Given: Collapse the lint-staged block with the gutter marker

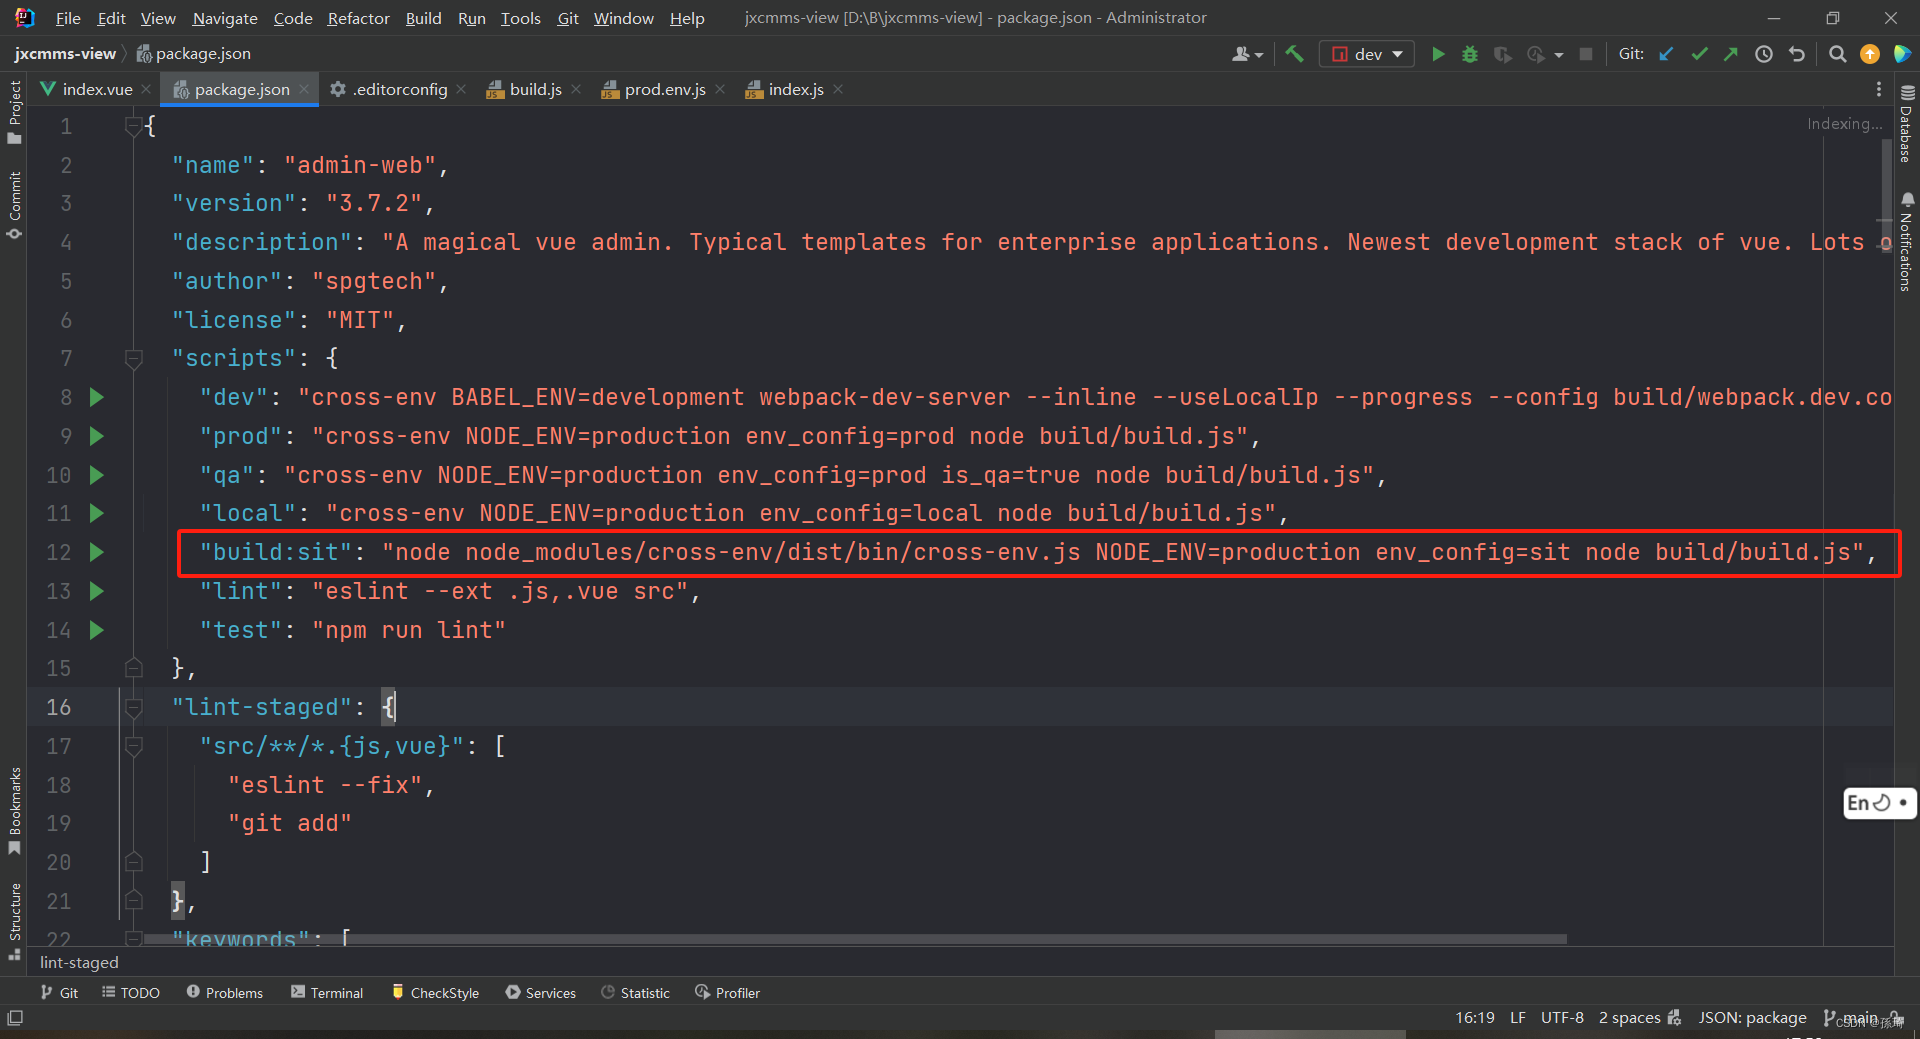Looking at the screenshot, I should tap(133, 707).
